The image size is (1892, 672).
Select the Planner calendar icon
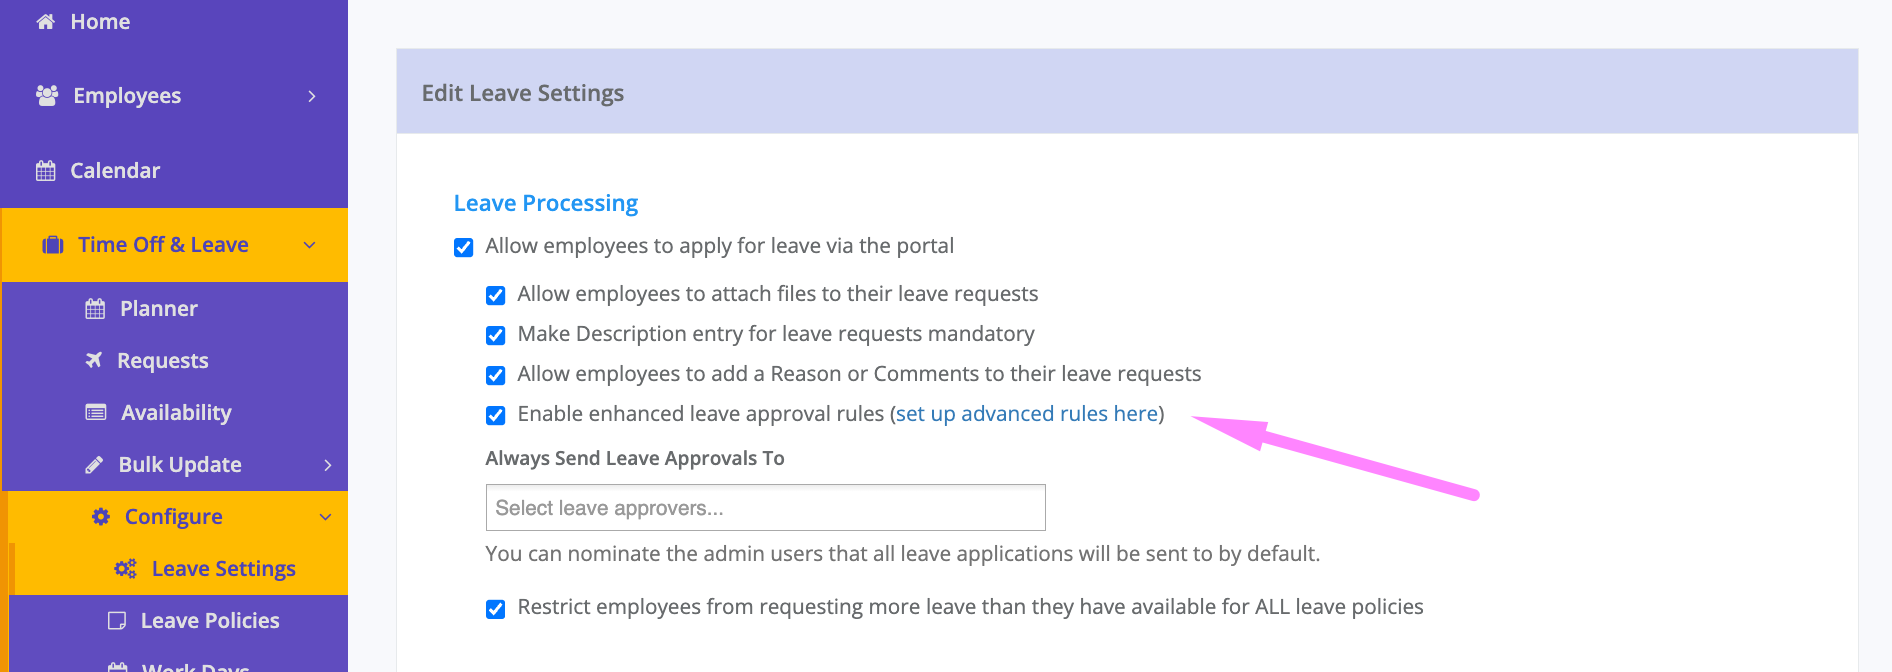(x=94, y=307)
